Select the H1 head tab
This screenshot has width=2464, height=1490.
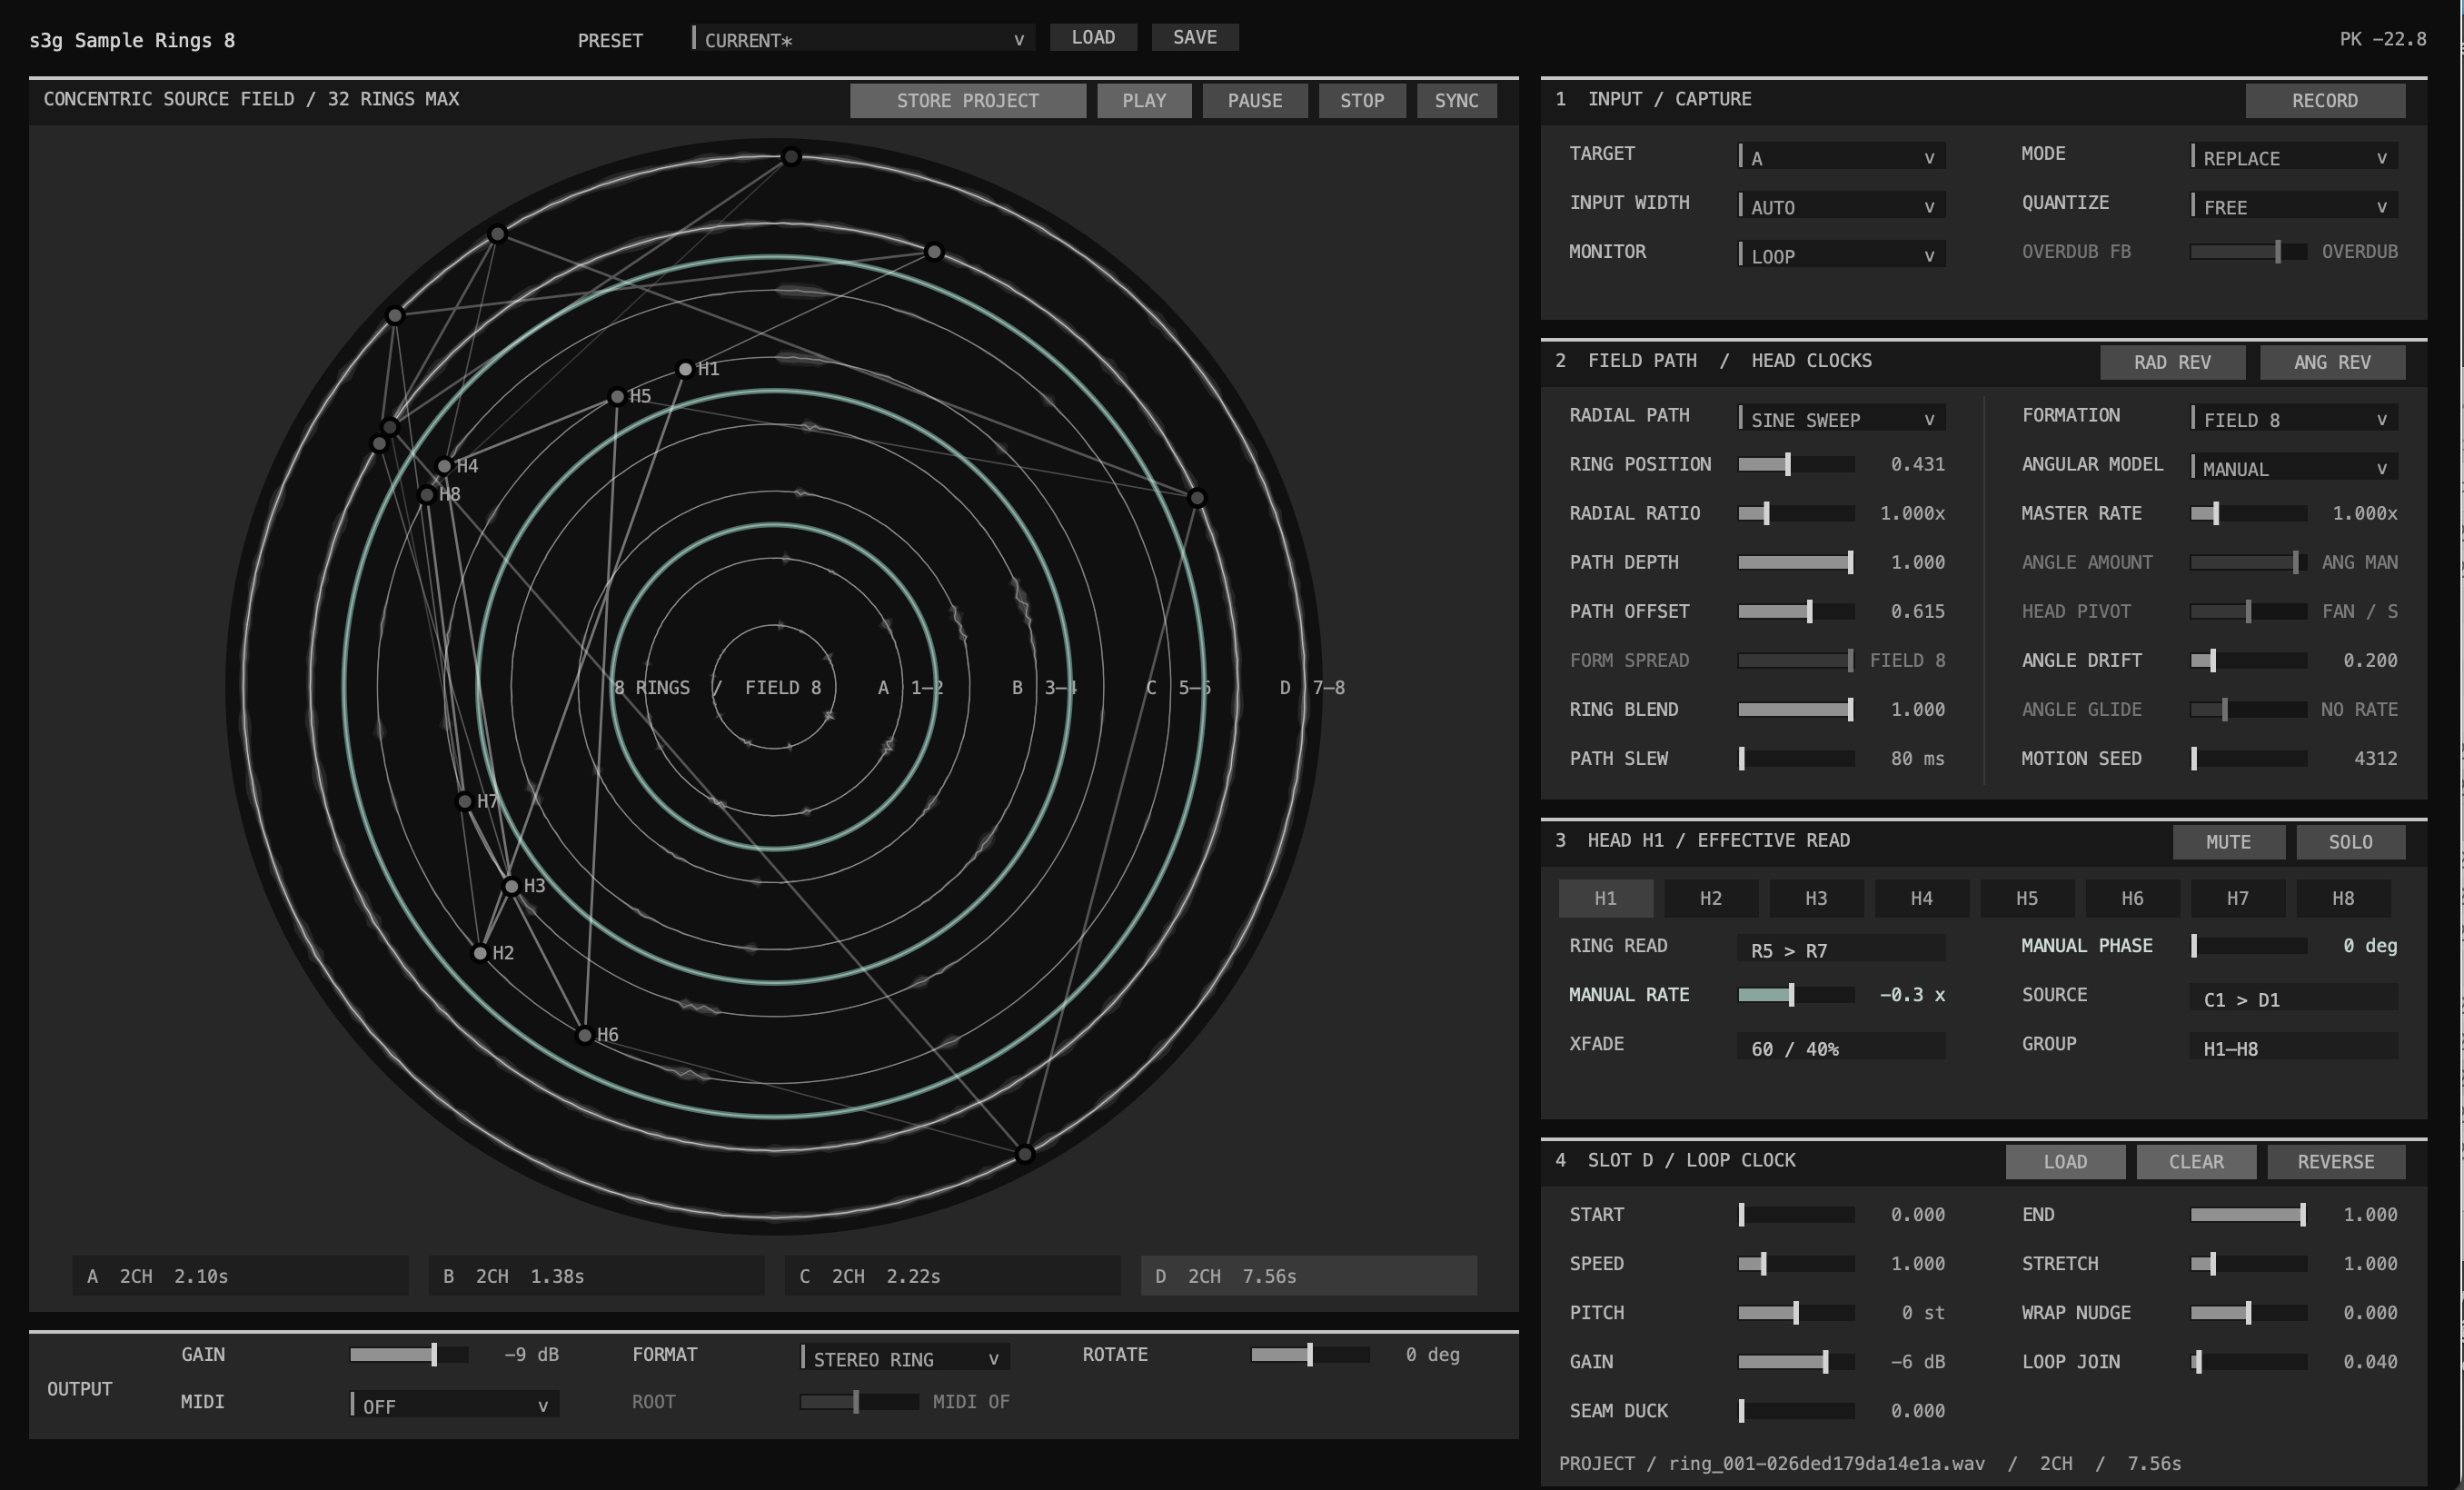point(1605,898)
